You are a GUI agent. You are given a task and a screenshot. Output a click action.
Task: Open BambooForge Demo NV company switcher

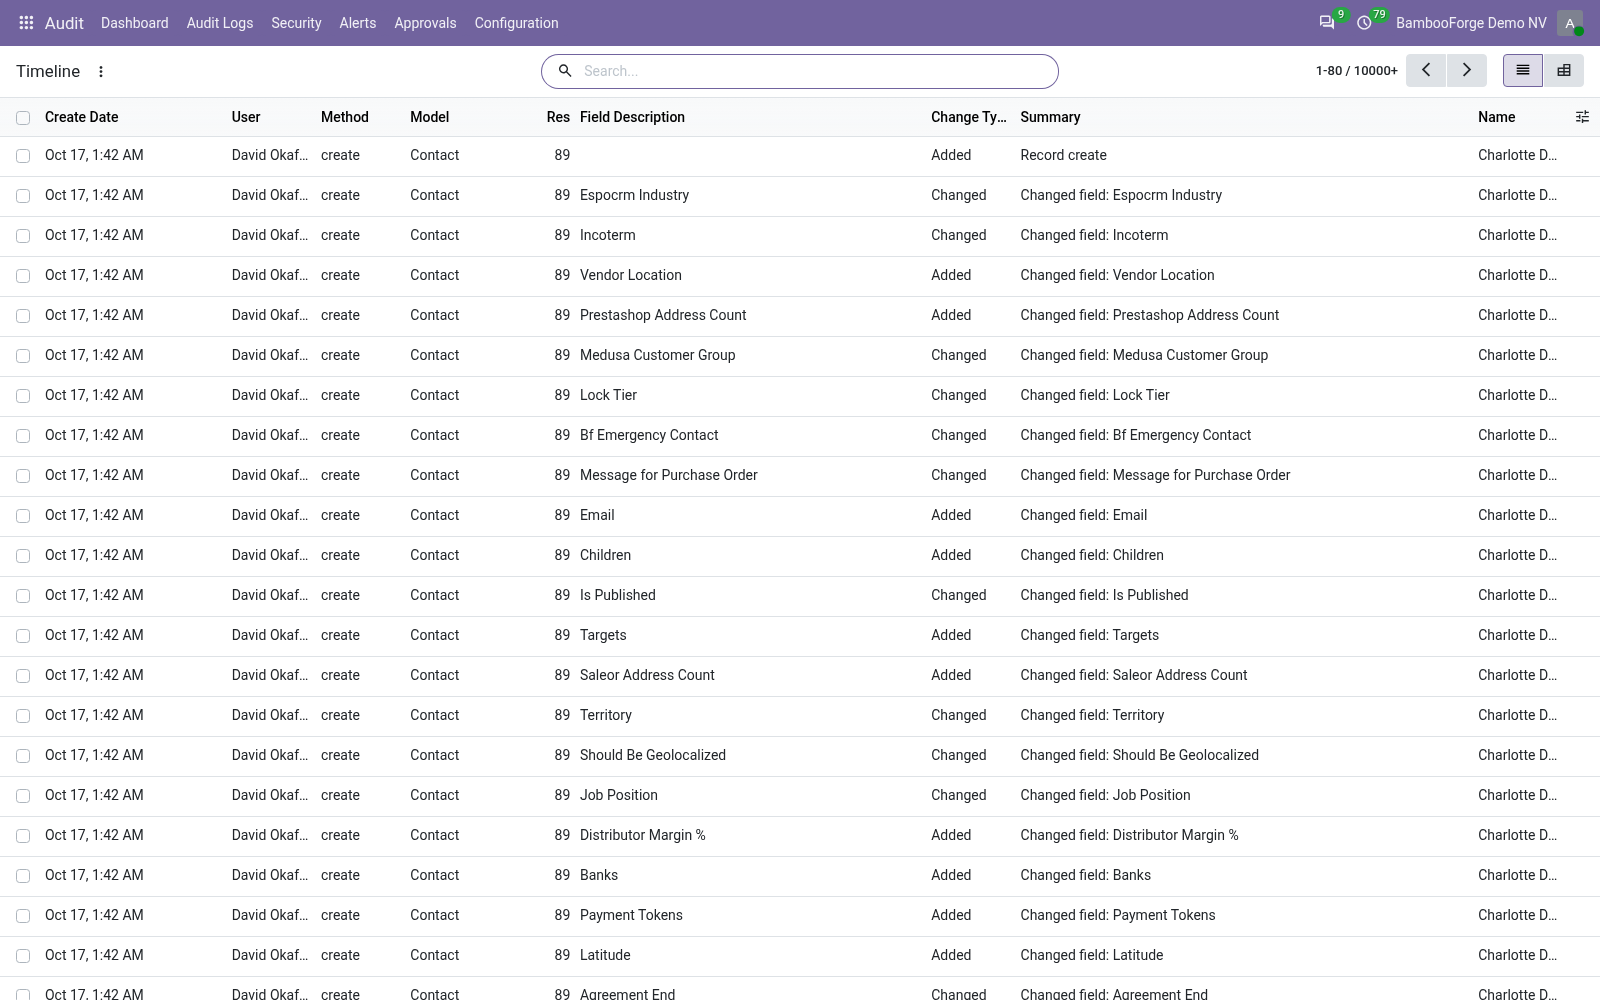coord(1471,23)
